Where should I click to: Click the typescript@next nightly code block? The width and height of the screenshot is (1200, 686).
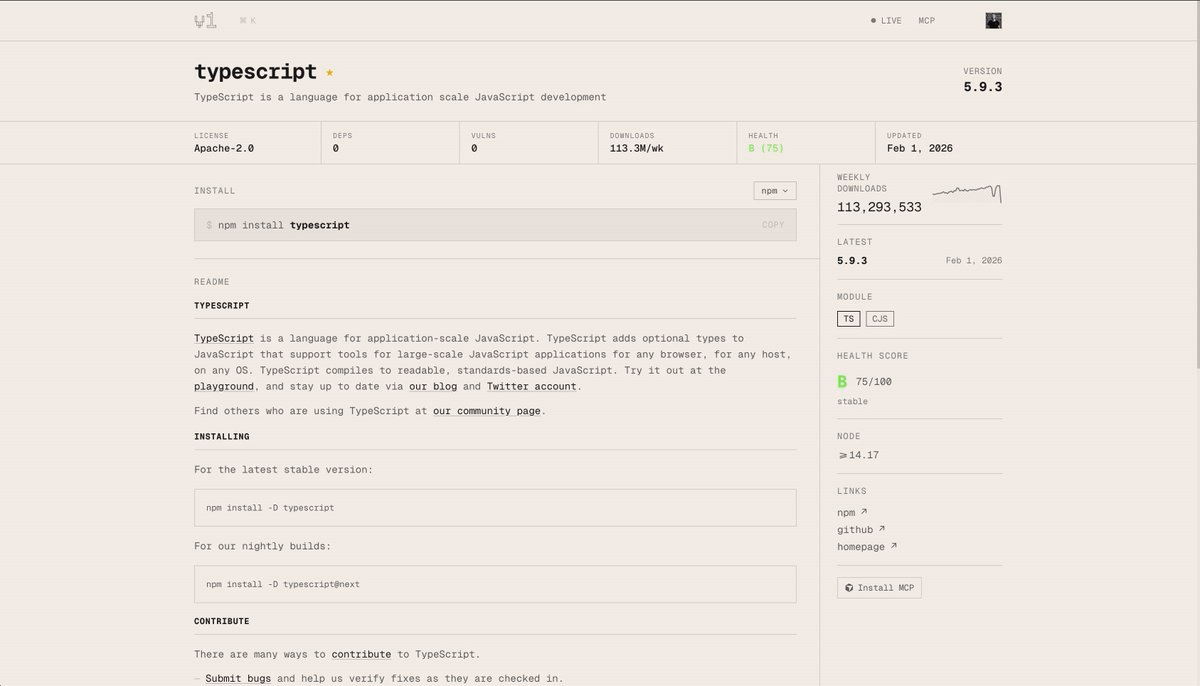click(x=495, y=584)
